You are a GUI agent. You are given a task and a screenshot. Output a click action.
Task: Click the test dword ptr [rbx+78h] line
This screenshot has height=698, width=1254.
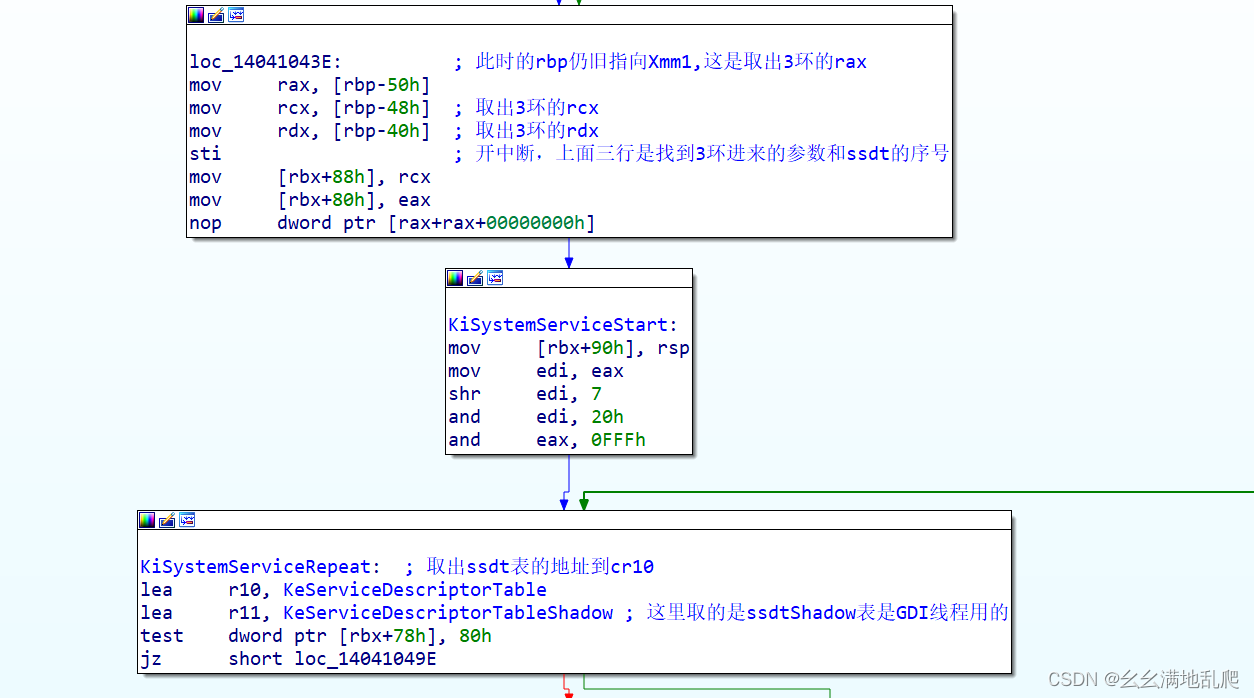(x=316, y=636)
